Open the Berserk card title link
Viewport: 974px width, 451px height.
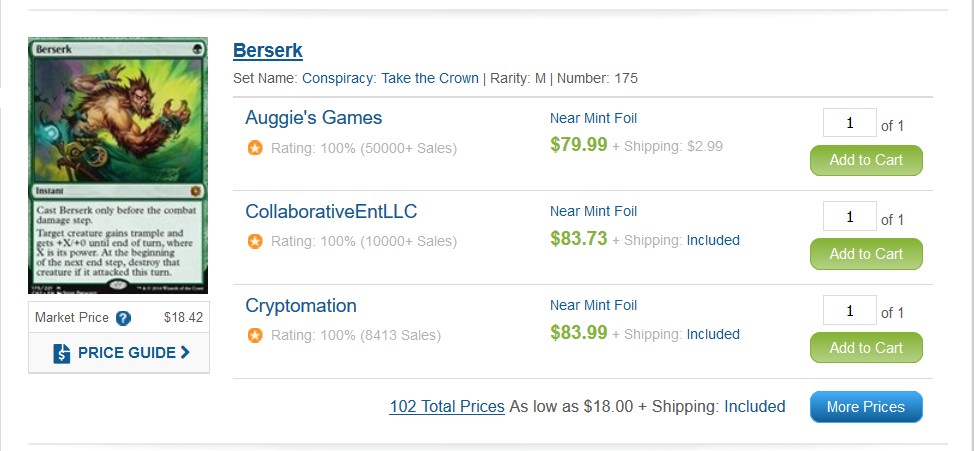click(267, 50)
